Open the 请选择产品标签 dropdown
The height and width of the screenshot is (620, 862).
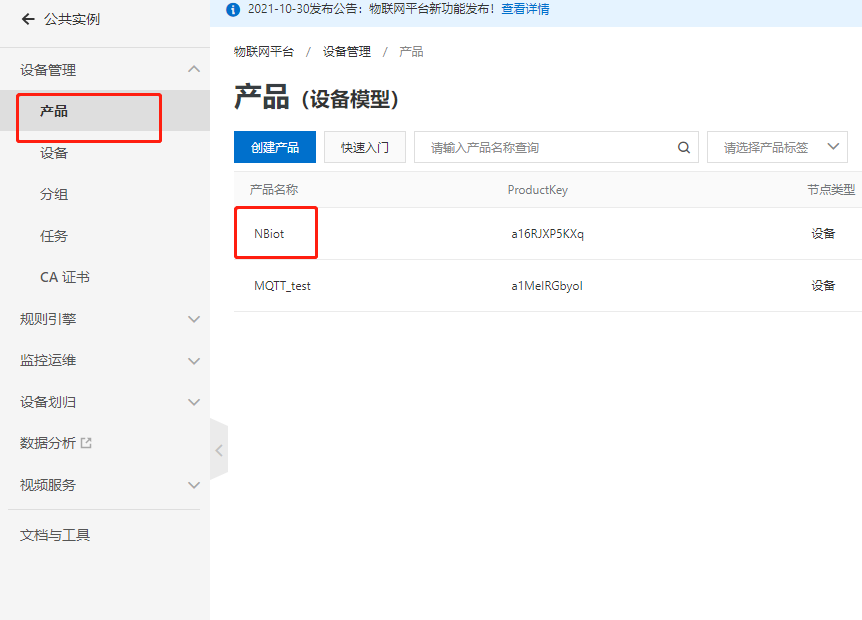click(x=777, y=146)
